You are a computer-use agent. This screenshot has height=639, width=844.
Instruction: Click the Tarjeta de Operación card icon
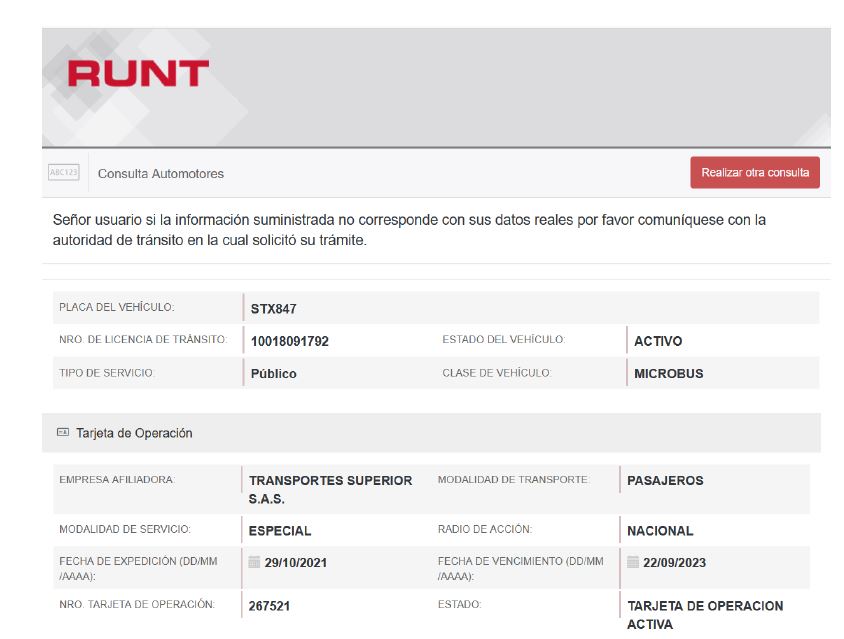coord(63,433)
